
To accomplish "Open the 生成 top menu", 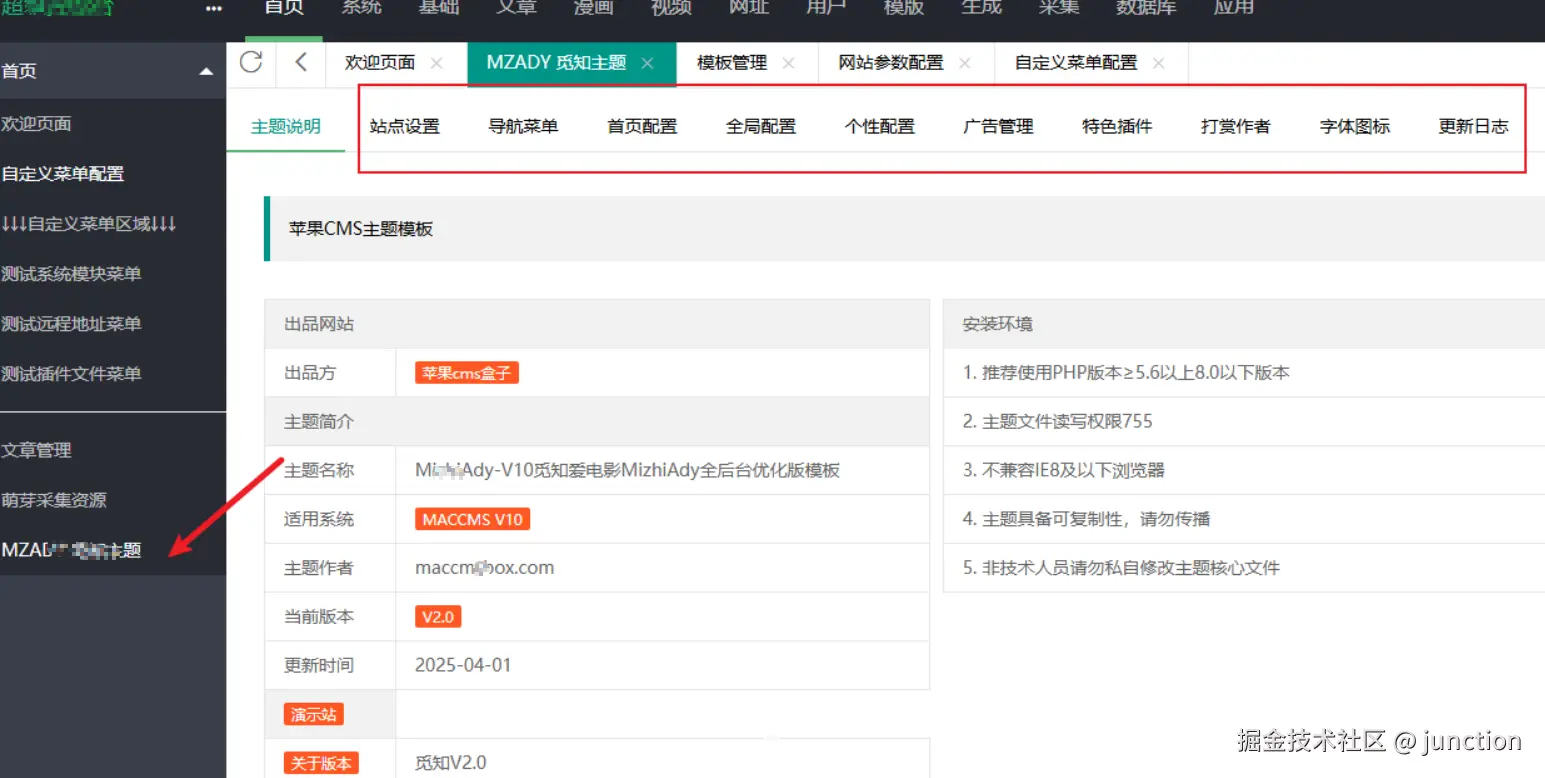I will pyautogui.click(x=981, y=7).
